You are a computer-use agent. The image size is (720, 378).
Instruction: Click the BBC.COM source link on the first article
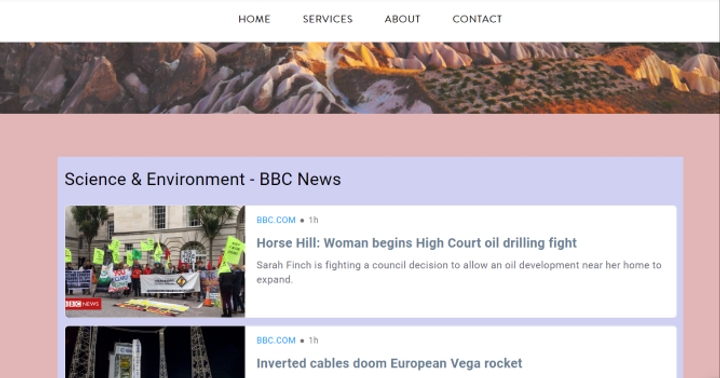tap(276, 220)
